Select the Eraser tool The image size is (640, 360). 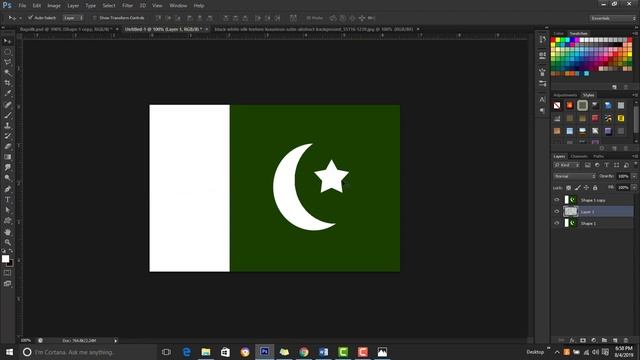click(x=7, y=147)
